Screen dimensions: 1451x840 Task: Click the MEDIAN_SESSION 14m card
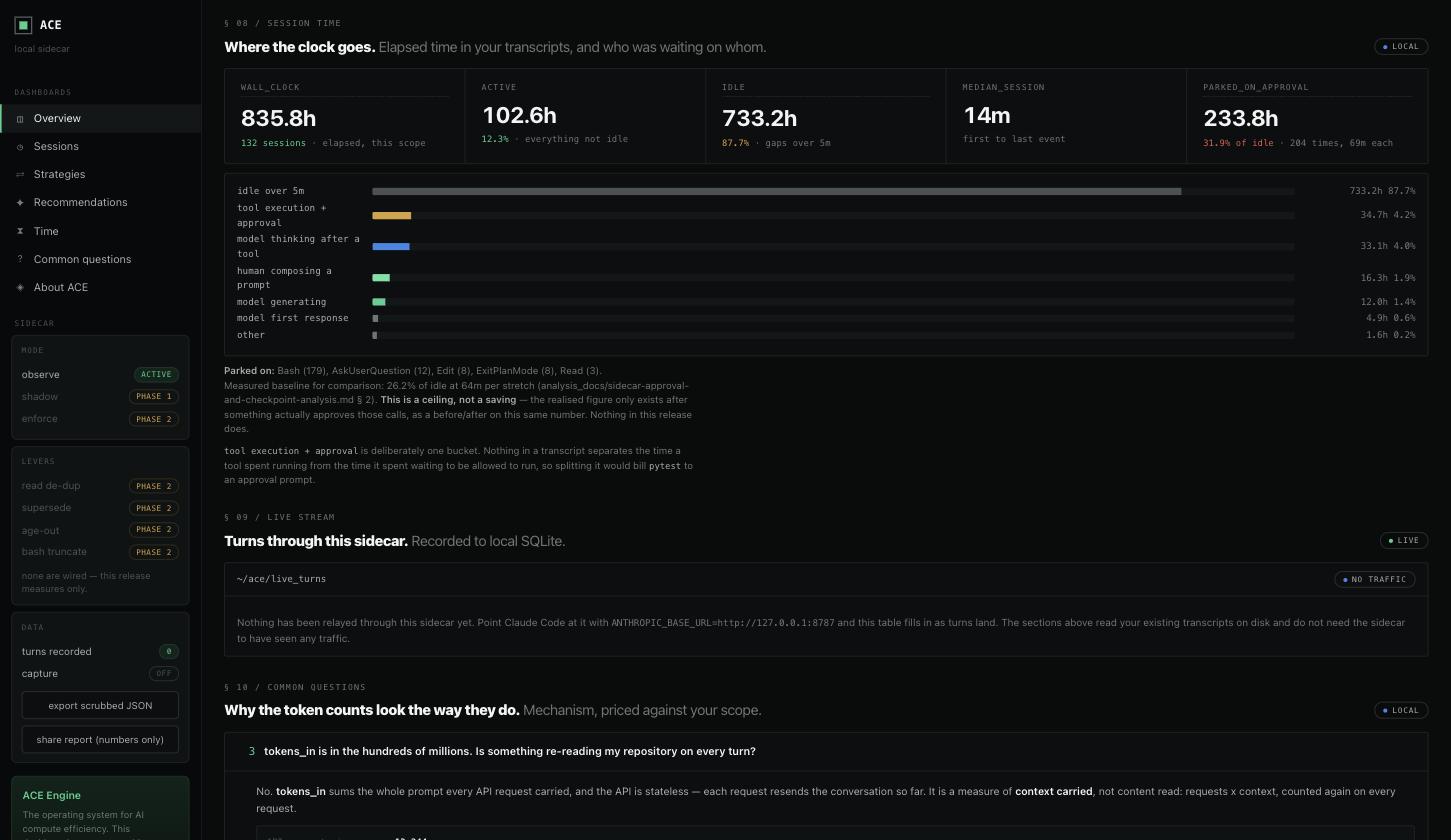[x=1067, y=116]
